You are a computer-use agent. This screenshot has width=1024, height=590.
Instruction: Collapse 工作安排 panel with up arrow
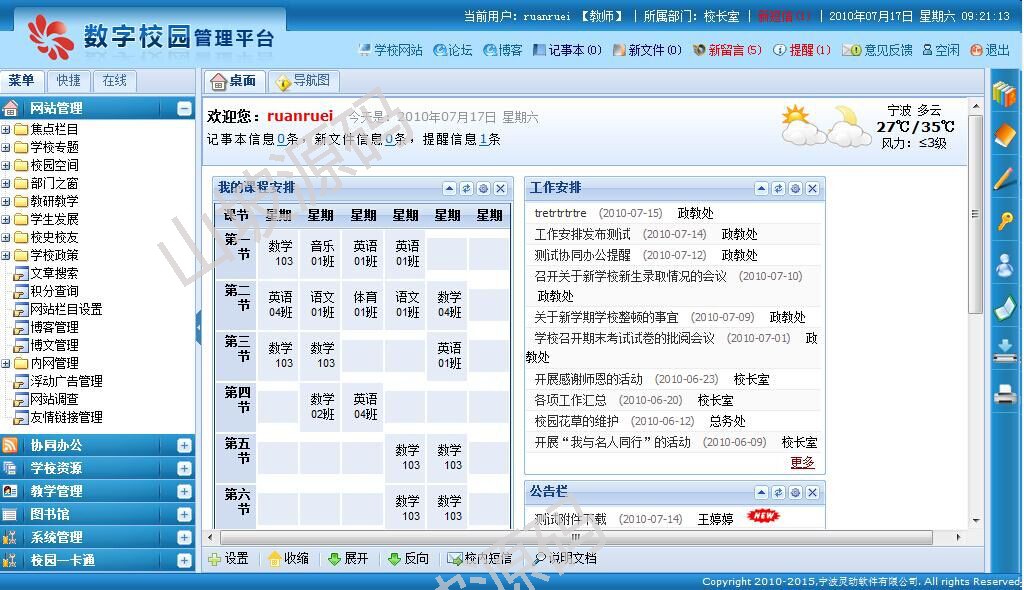(761, 189)
